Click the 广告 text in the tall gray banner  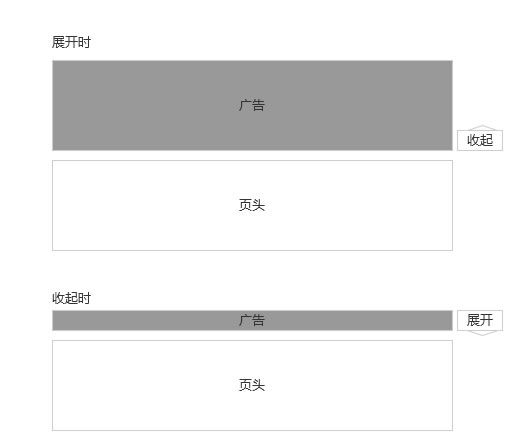(x=252, y=105)
